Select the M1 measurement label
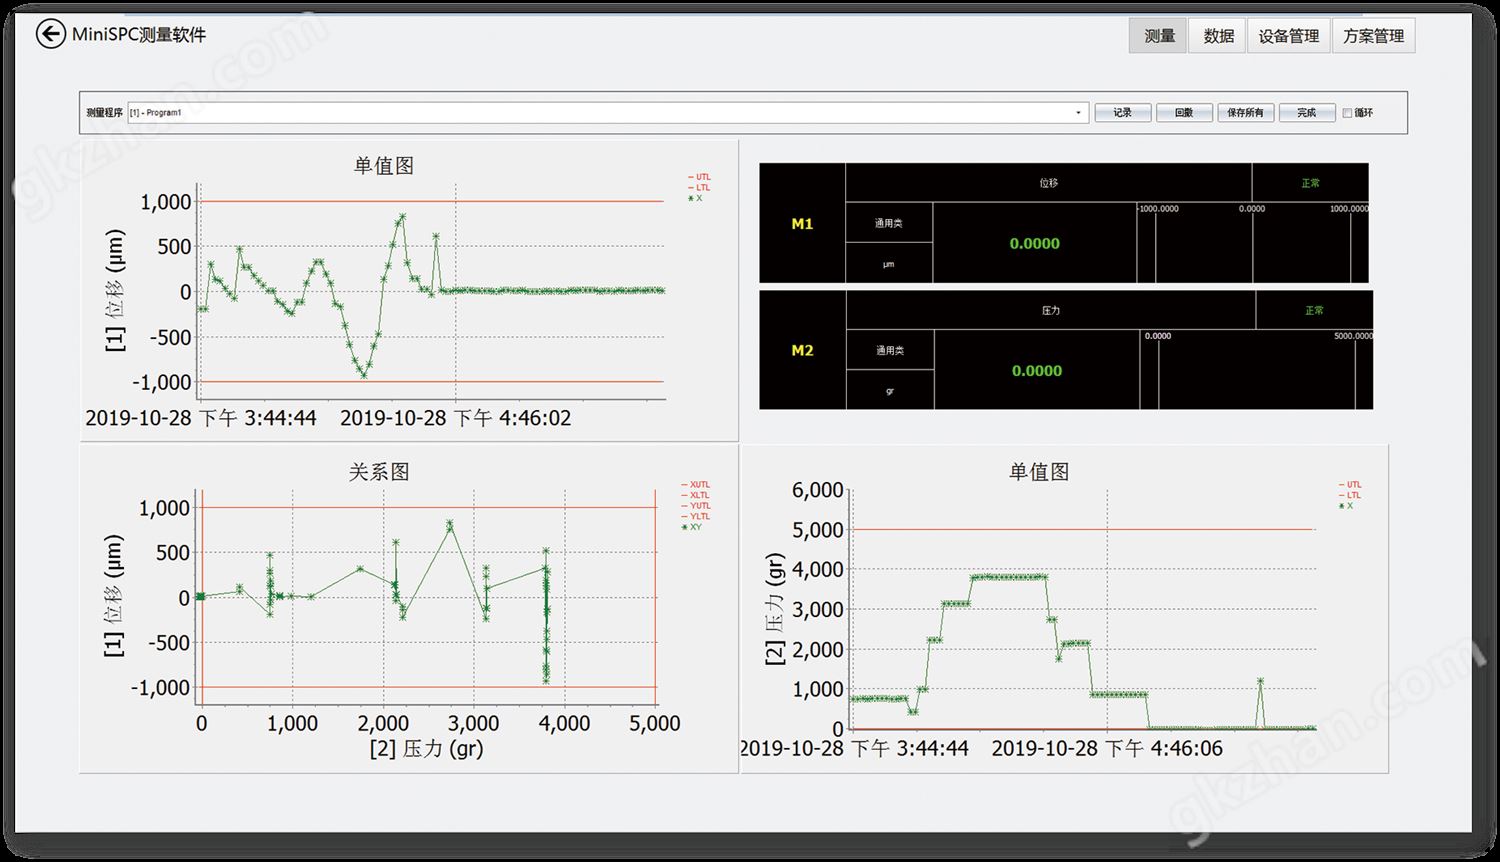This screenshot has height=862, width=1500. (x=802, y=224)
